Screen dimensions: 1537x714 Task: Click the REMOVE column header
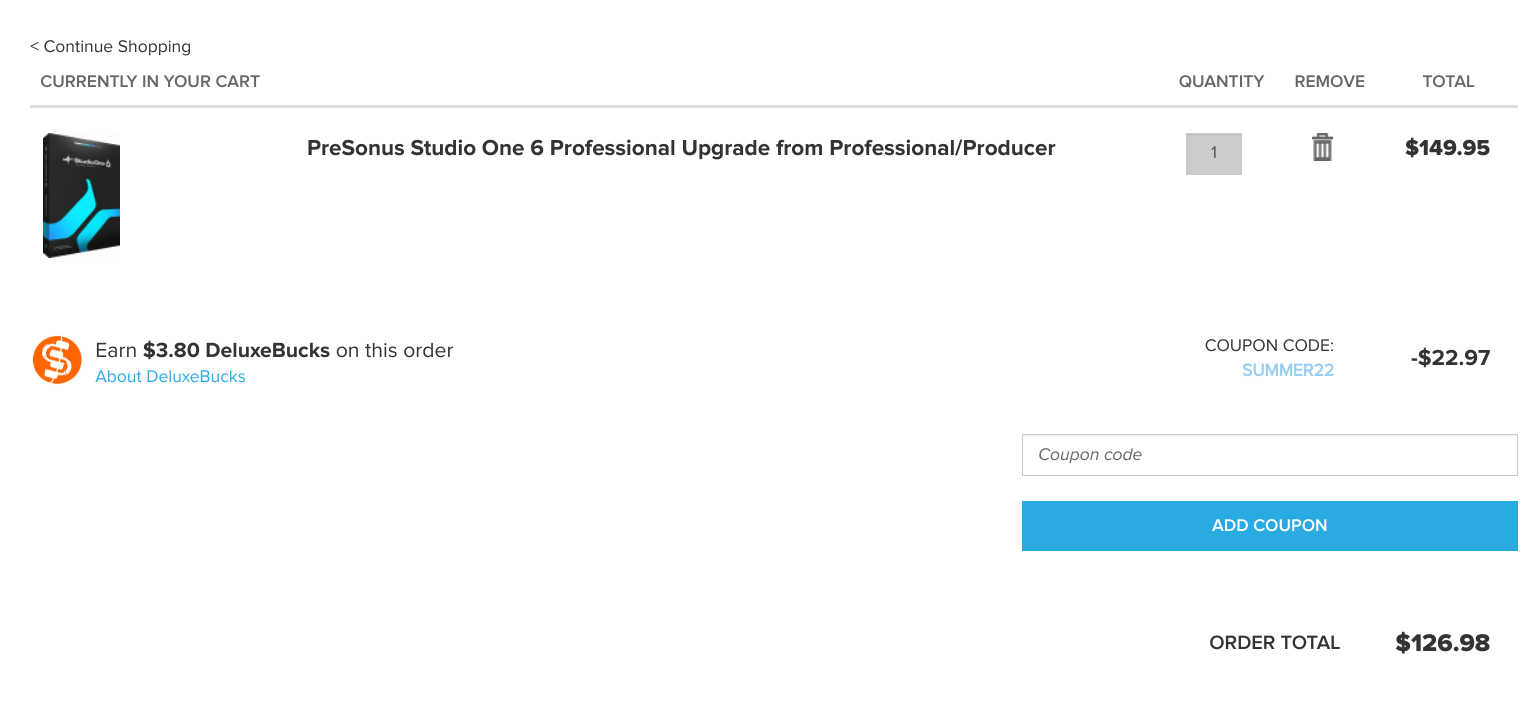pos(1329,82)
